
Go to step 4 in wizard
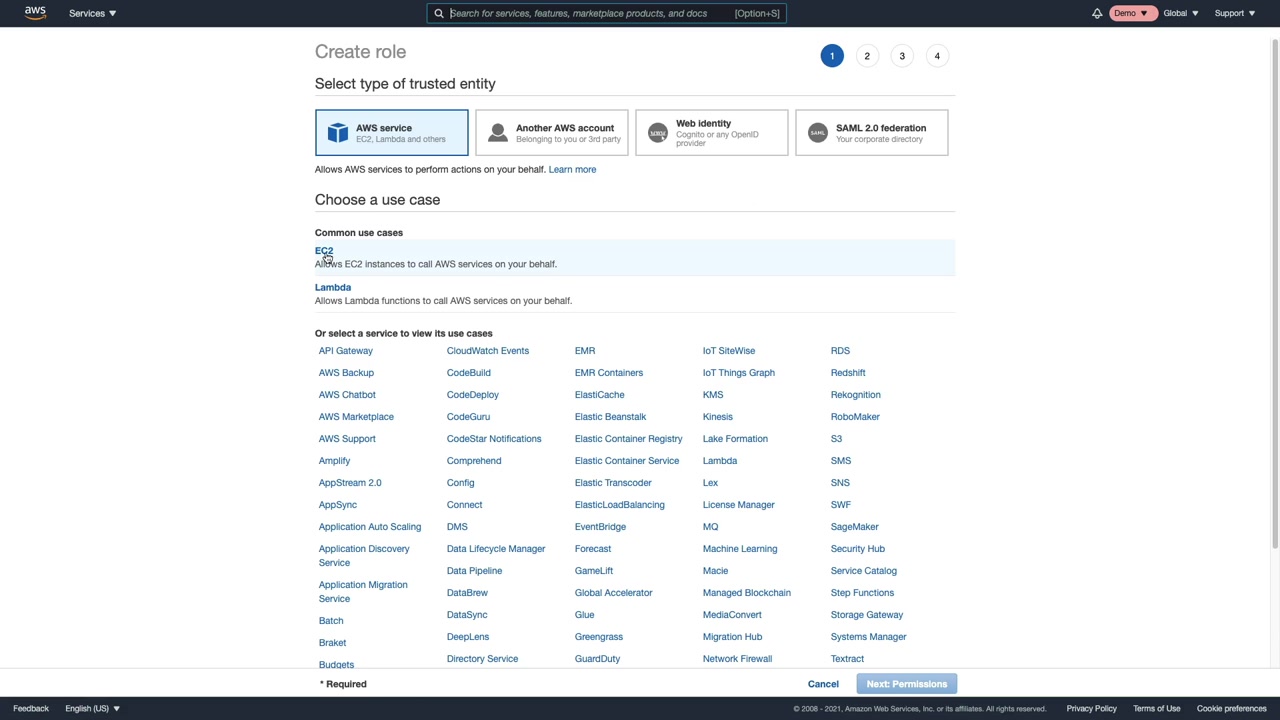pyautogui.click(x=937, y=56)
